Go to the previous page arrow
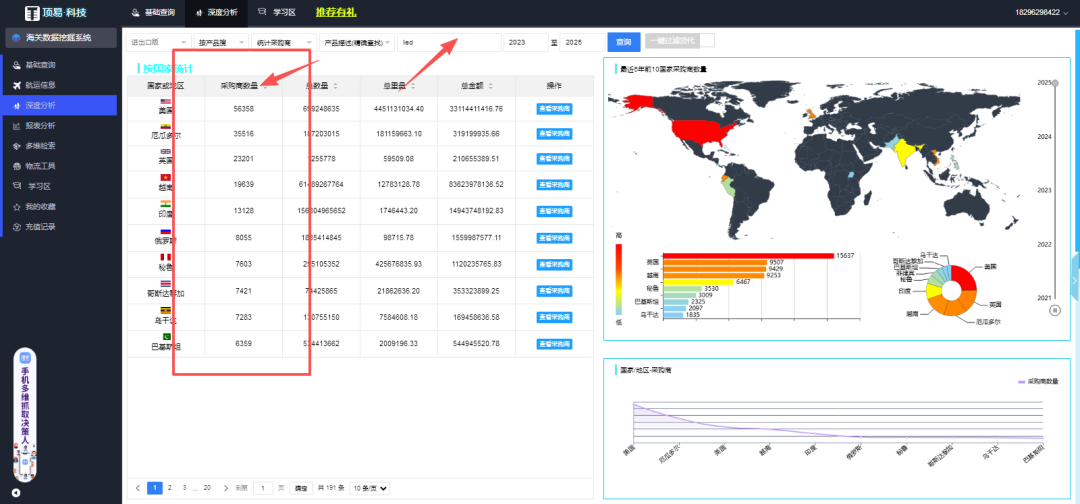Screen dimensions: 1080x504 click(x=138, y=488)
